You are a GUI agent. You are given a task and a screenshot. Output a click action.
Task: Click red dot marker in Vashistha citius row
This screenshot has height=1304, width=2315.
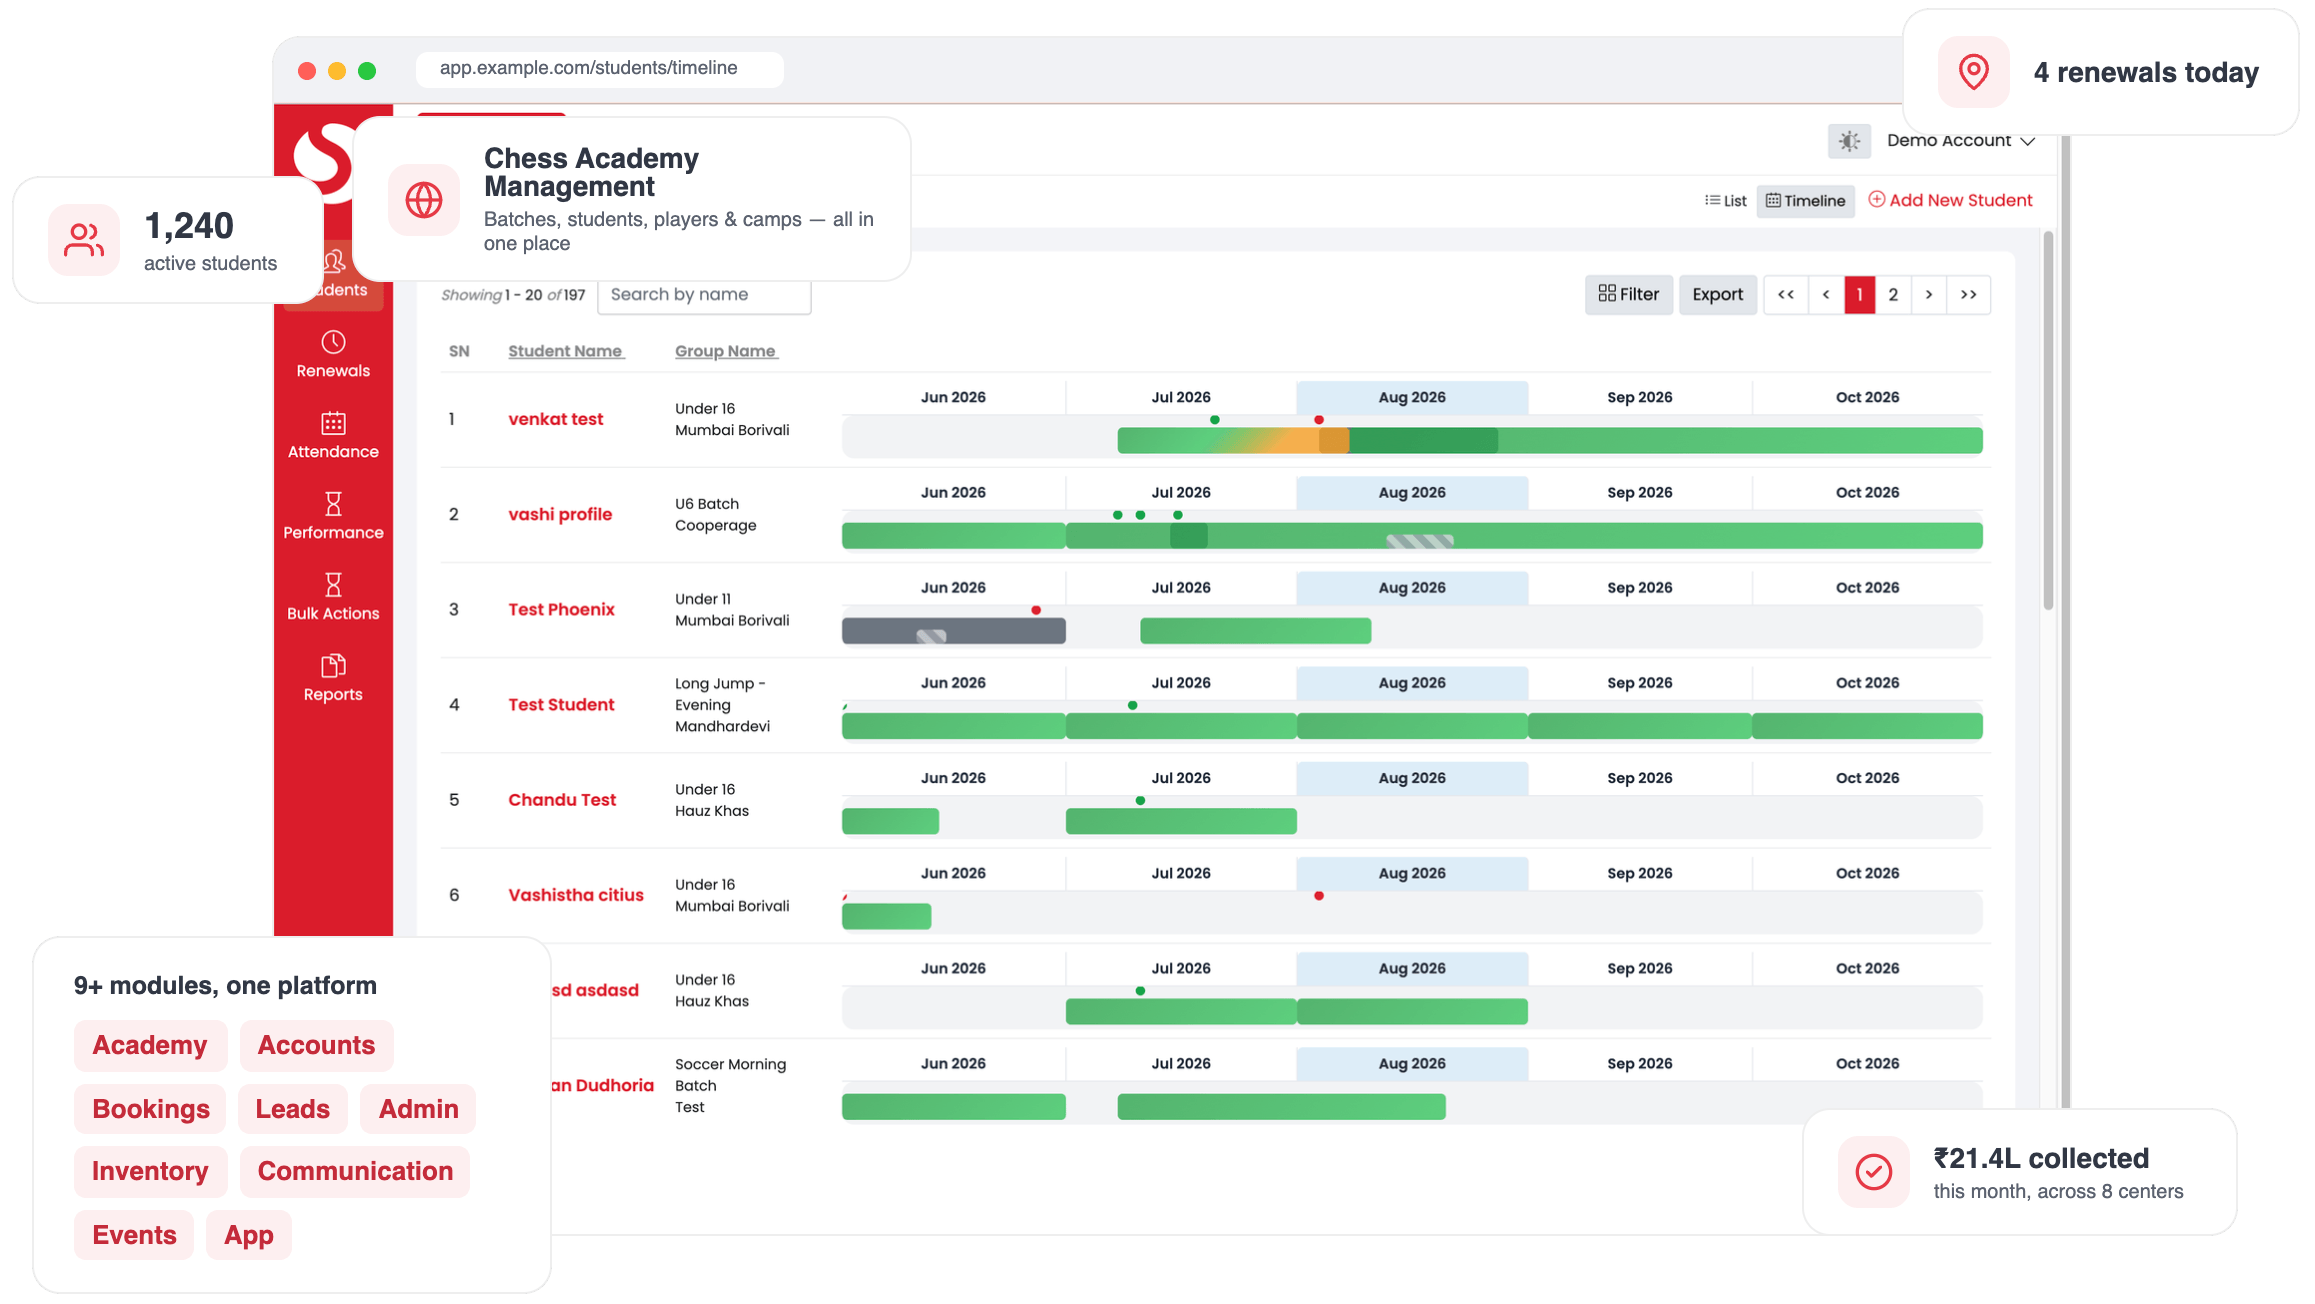[x=1319, y=896]
